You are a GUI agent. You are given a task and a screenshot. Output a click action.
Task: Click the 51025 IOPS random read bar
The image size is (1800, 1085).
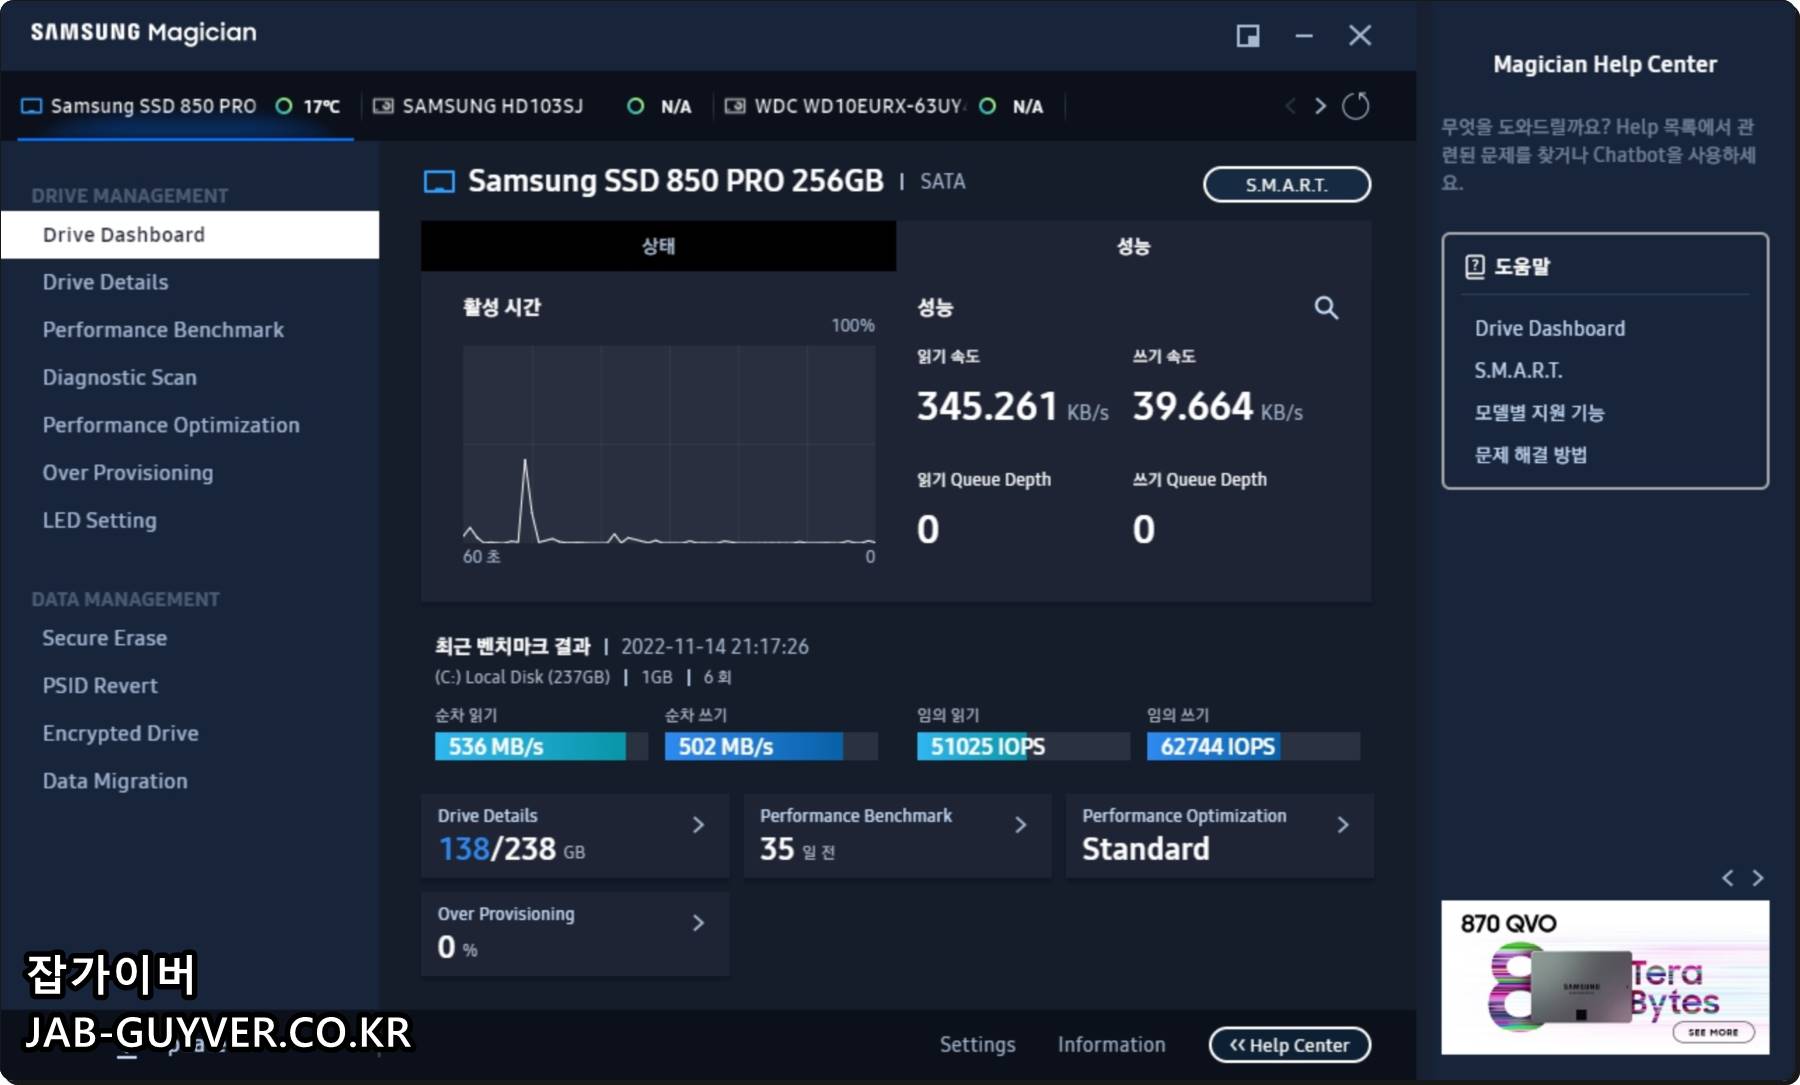1023,746
